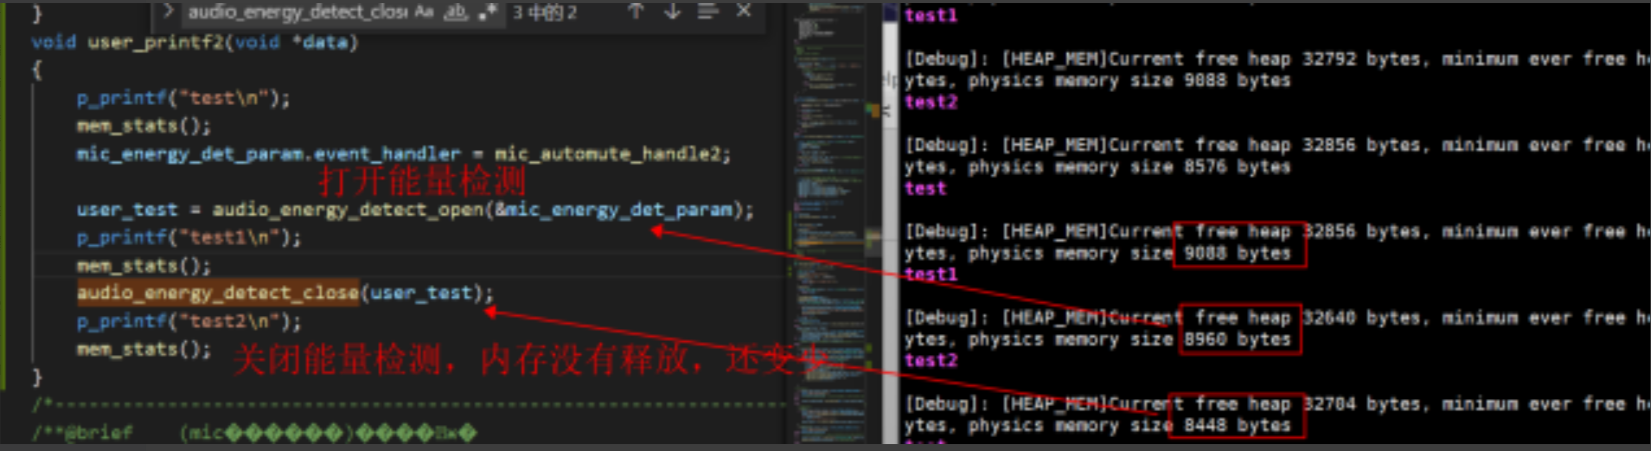Click 'test1' at top of terminal output
The image size is (1651, 451).
point(931,15)
